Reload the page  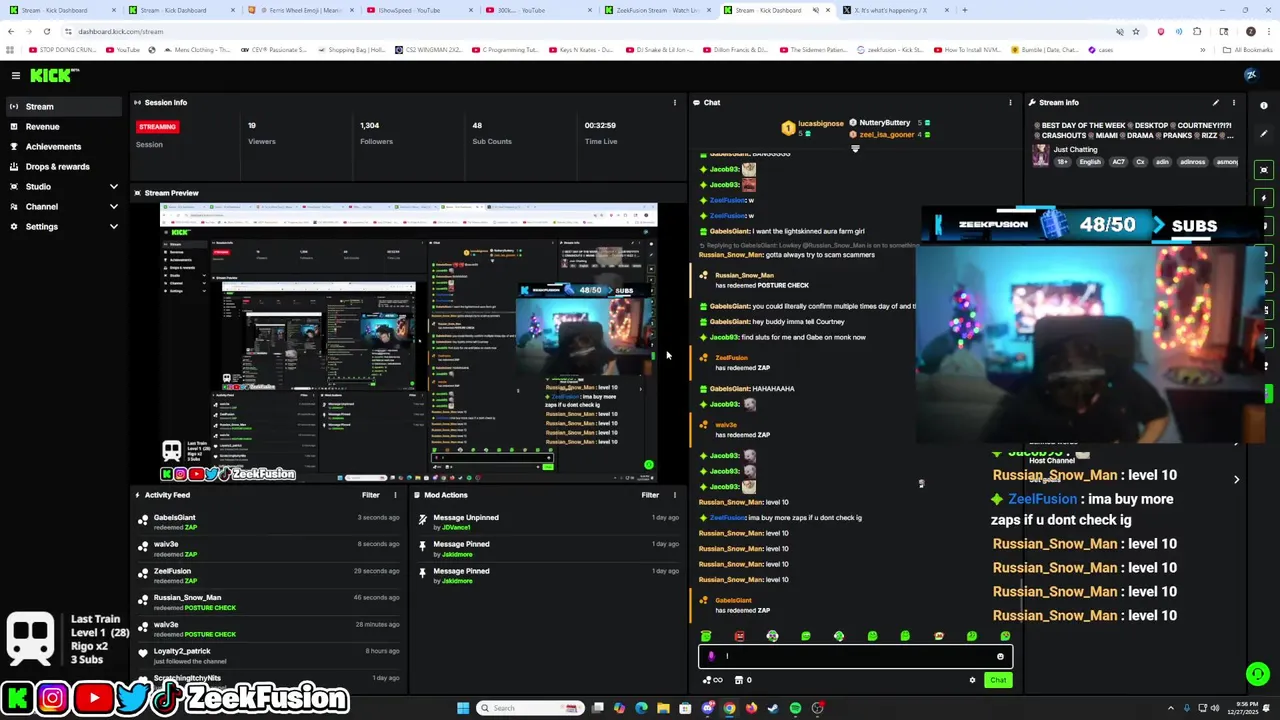46,31
